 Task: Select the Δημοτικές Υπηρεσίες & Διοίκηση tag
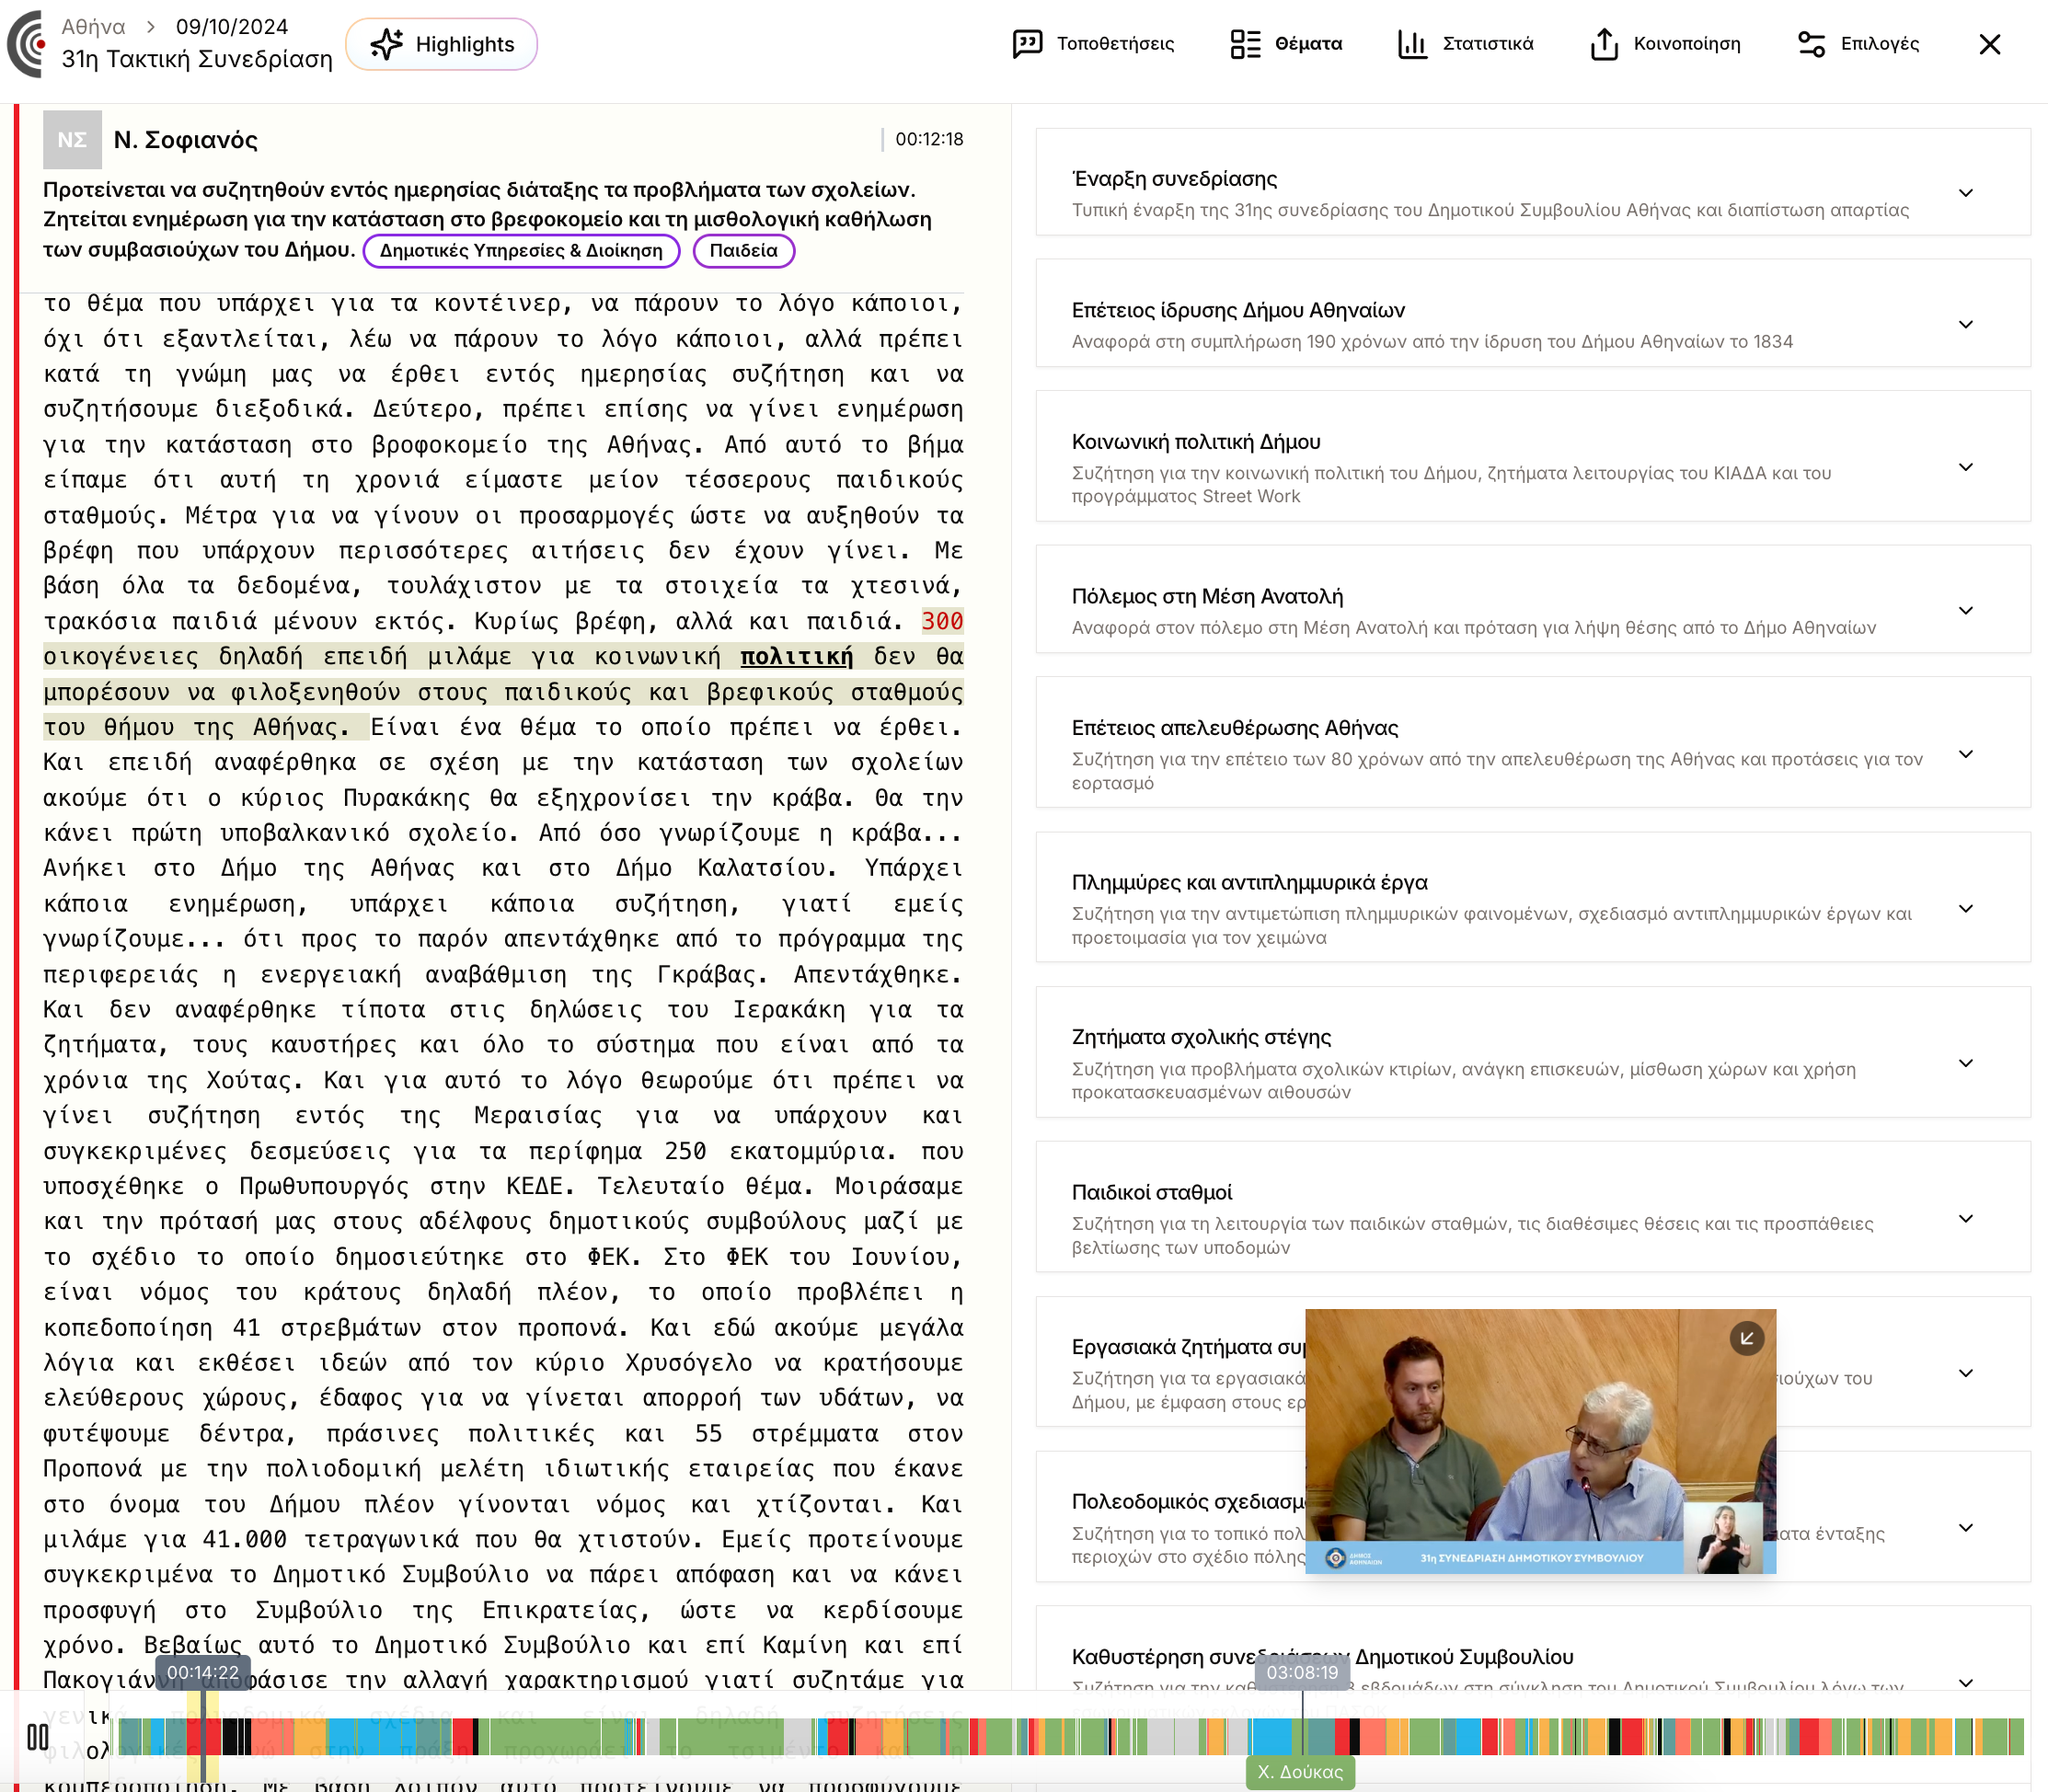(x=521, y=250)
